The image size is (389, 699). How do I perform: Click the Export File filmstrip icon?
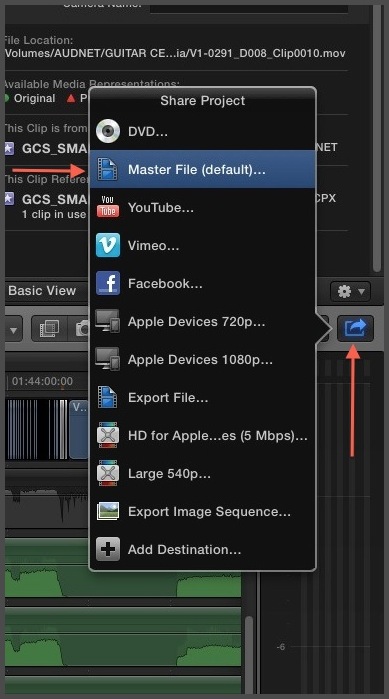click(108, 397)
